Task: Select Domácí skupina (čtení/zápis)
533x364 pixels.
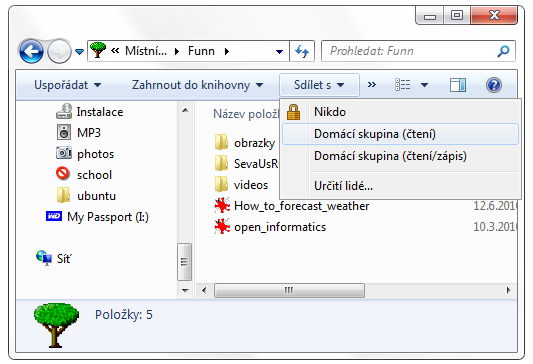Action: 400,156
